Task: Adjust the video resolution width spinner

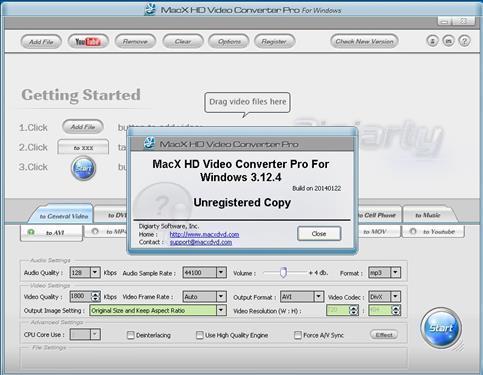Action: coord(354,310)
